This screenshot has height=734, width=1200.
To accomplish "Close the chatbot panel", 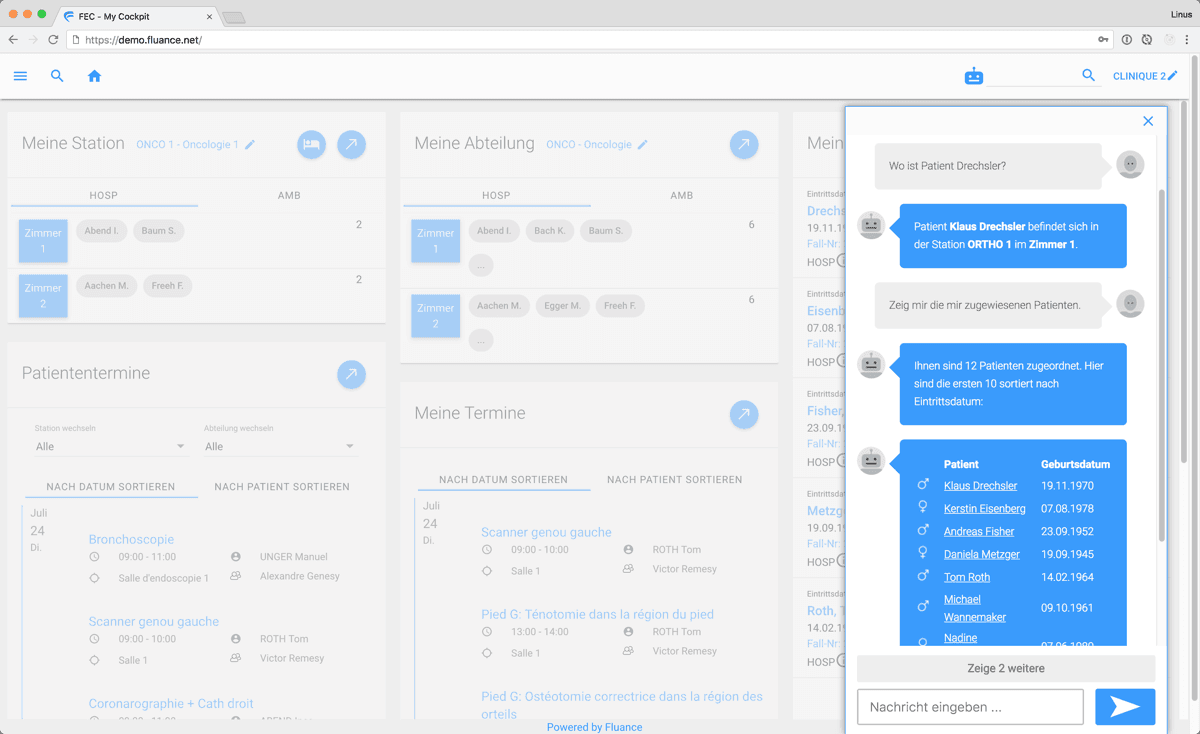I will click(x=1148, y=121).
